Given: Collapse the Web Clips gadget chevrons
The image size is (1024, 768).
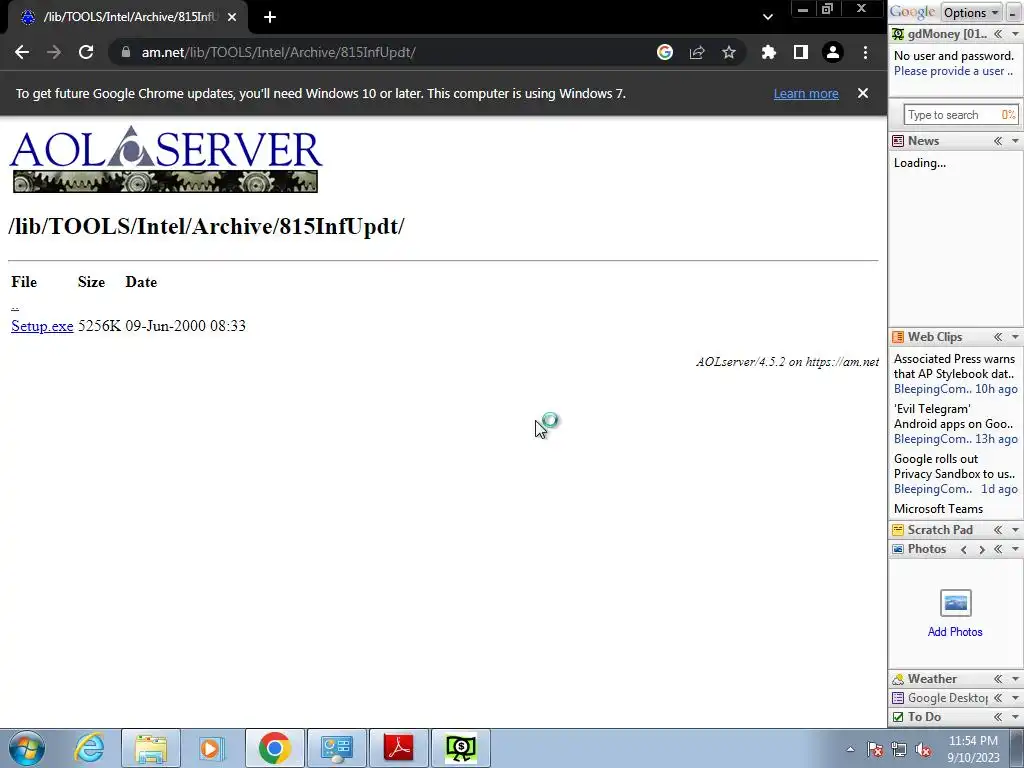Looking at the screenshot, I should (998, 337).
